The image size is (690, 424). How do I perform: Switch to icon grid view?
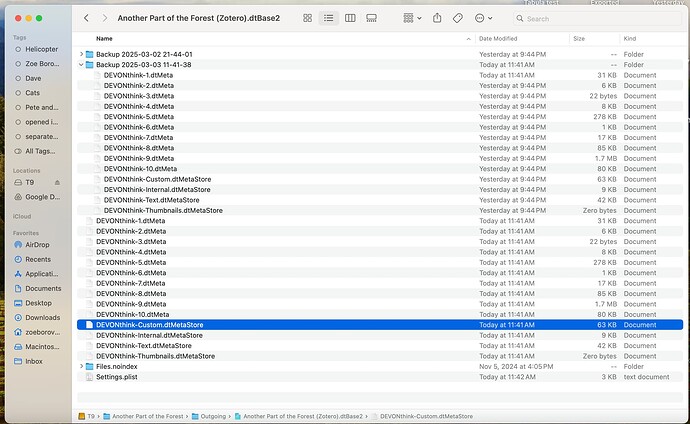coord(306,18)
